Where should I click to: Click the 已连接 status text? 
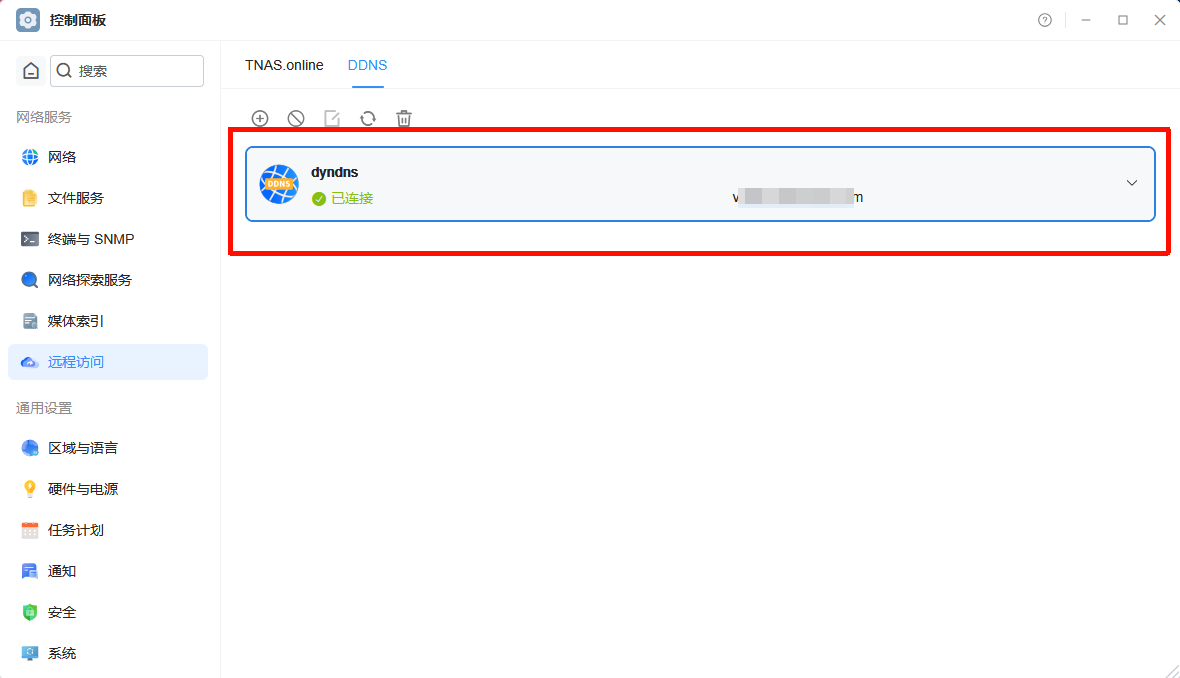[x=352, y=199]
